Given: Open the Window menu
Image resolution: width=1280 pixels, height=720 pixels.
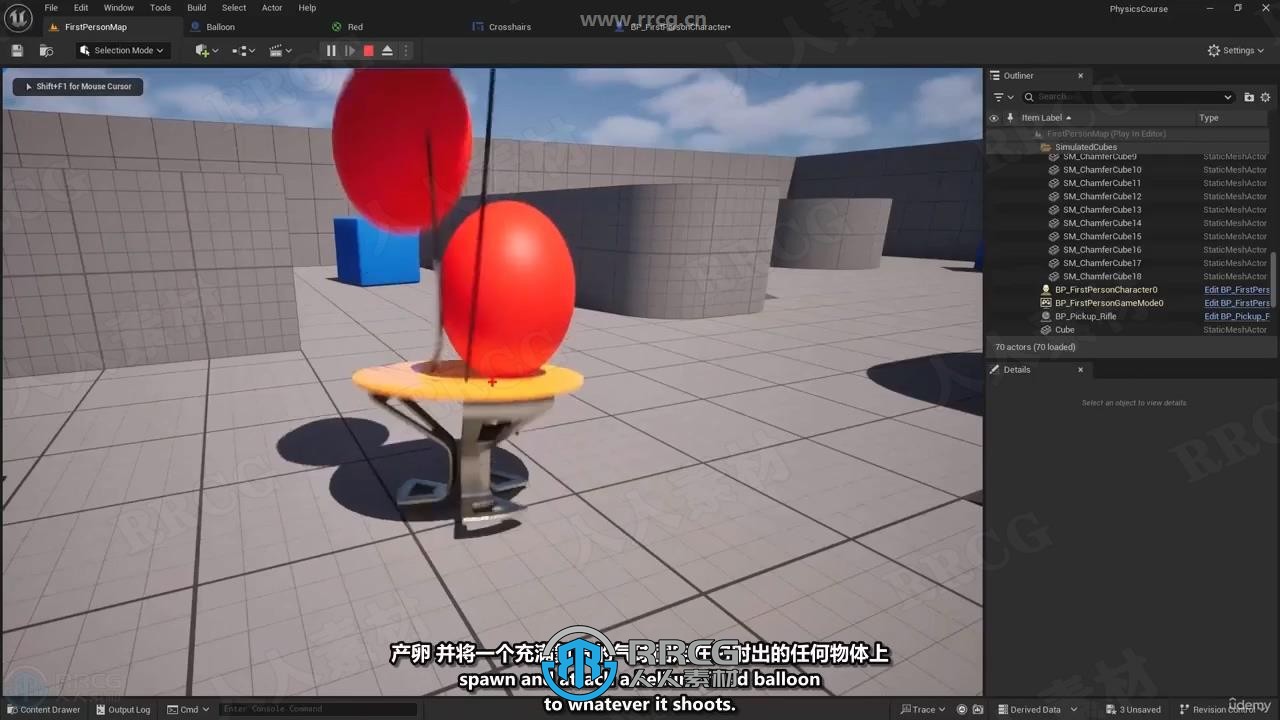Looking at the screenshot, I should coord(119,7).
